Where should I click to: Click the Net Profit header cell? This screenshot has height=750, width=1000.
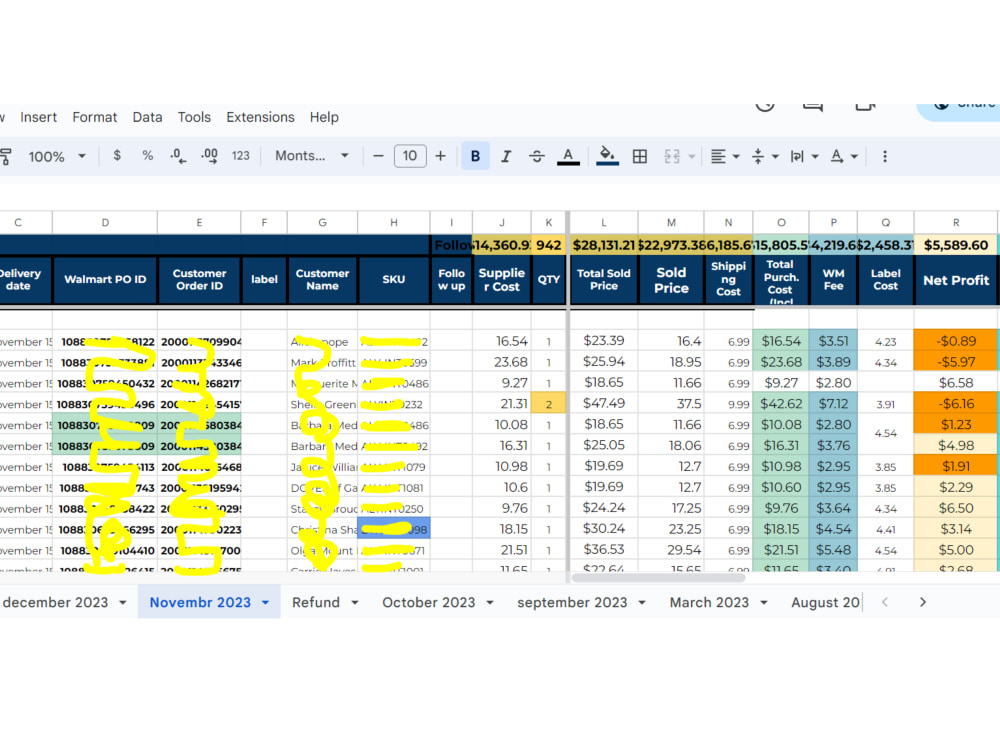(x=955, y=280)
